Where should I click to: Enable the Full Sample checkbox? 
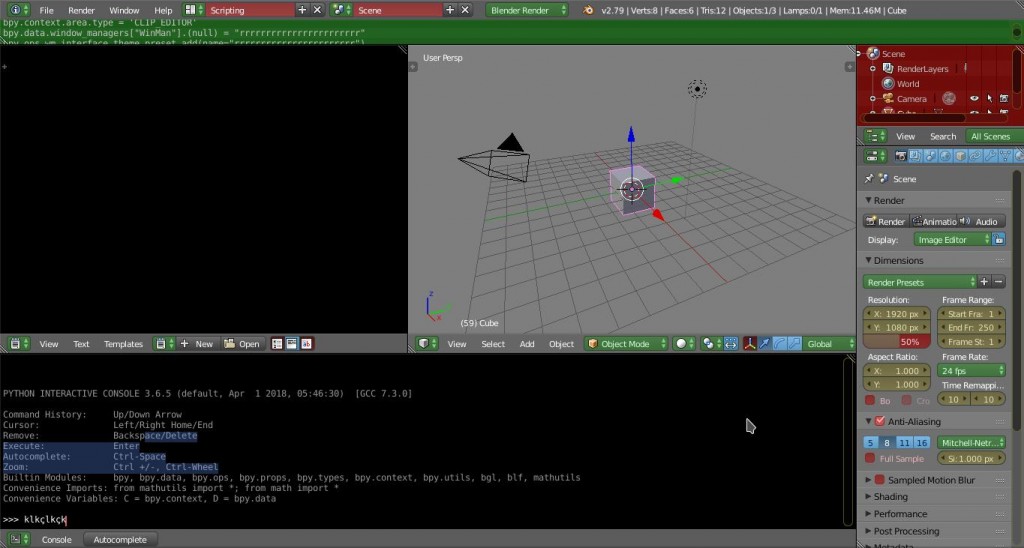click(870, 458)
